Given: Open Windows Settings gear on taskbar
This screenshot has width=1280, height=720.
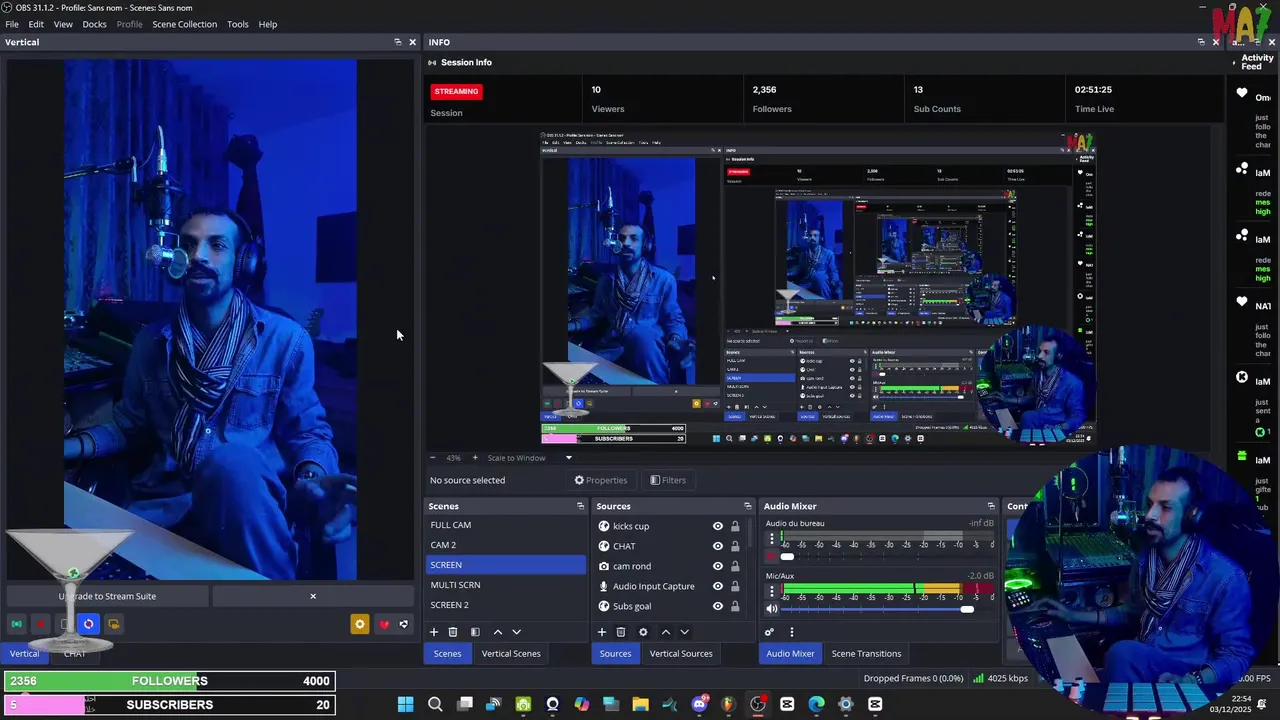Looking at the screenshot, I should (846, 704).
